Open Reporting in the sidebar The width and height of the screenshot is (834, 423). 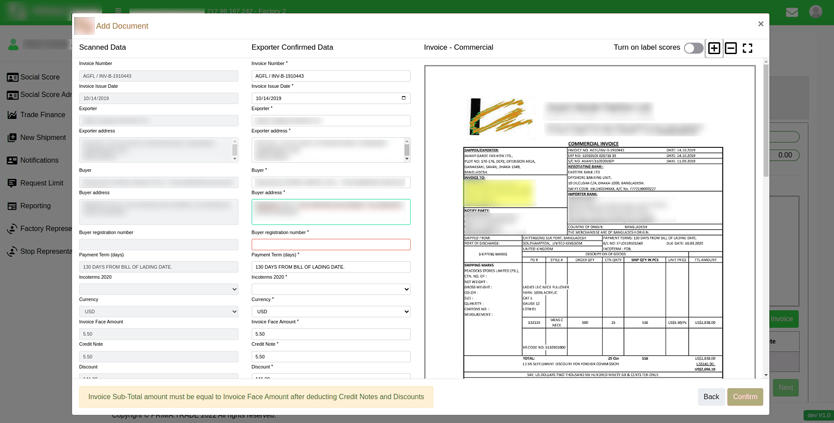click(35, 206)
